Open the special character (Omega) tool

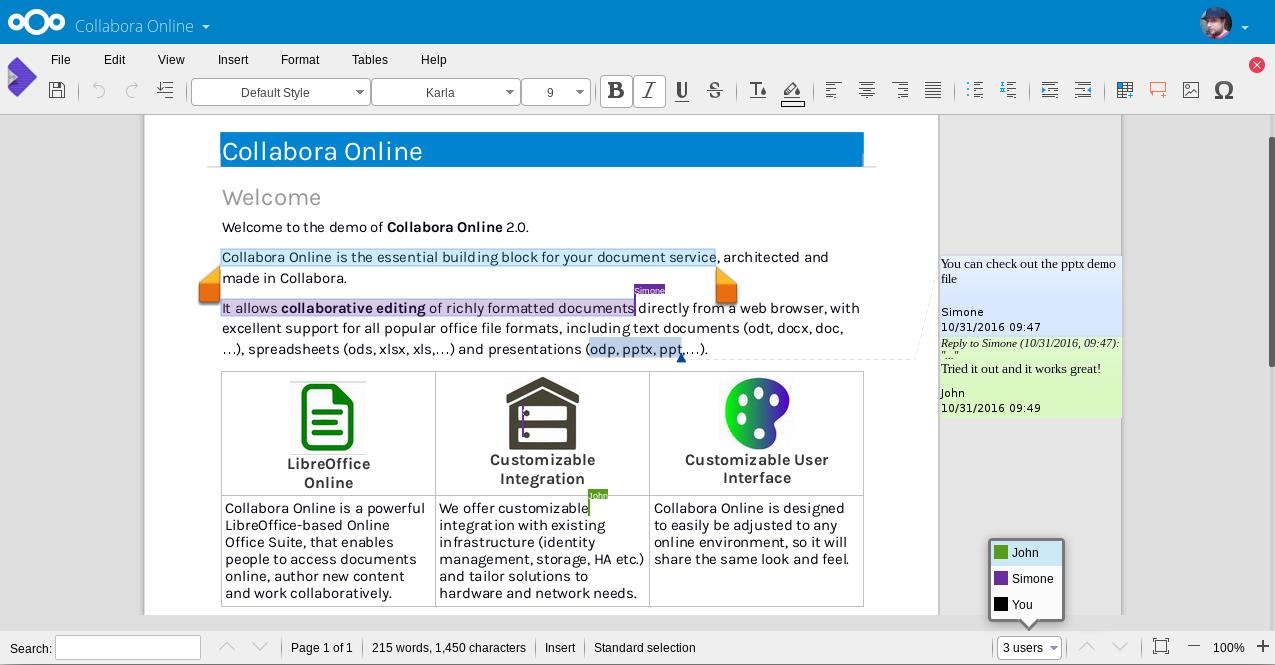tap(1223, 91)
